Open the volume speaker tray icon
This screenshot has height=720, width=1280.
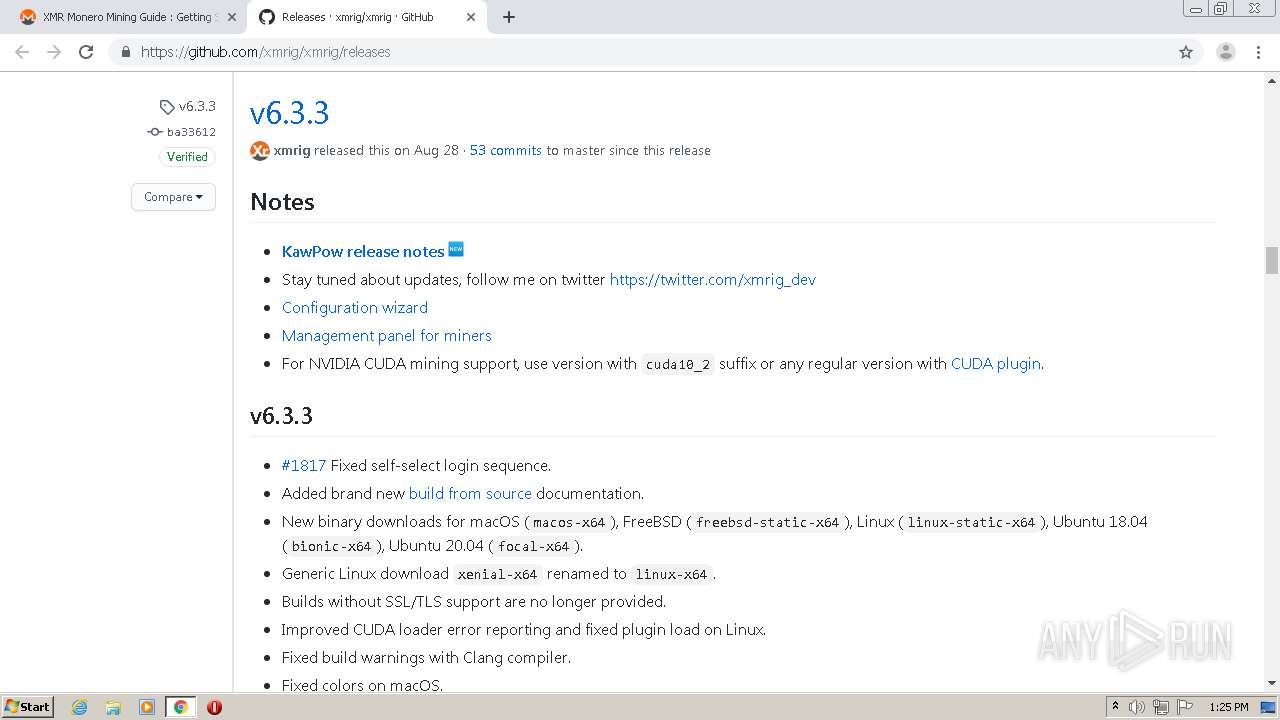(1137, 707)
